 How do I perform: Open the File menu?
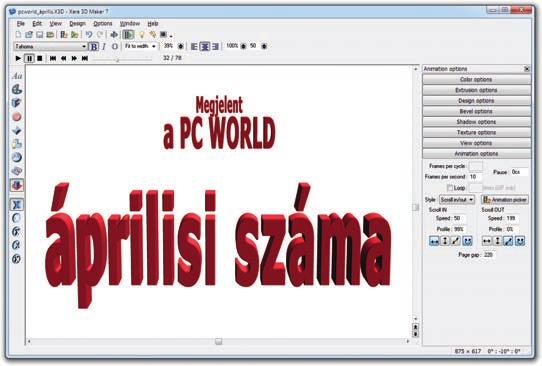coord(21,24)
